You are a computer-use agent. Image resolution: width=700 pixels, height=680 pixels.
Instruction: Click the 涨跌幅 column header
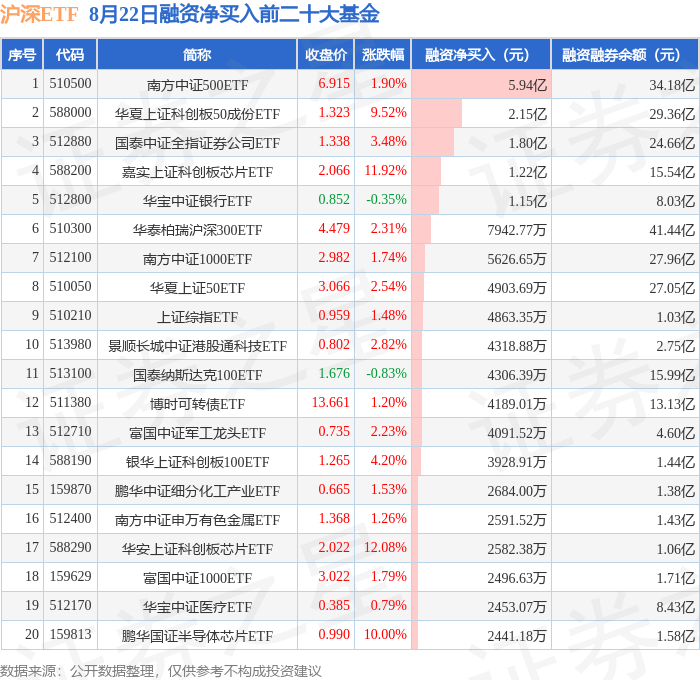pos(383,54)
